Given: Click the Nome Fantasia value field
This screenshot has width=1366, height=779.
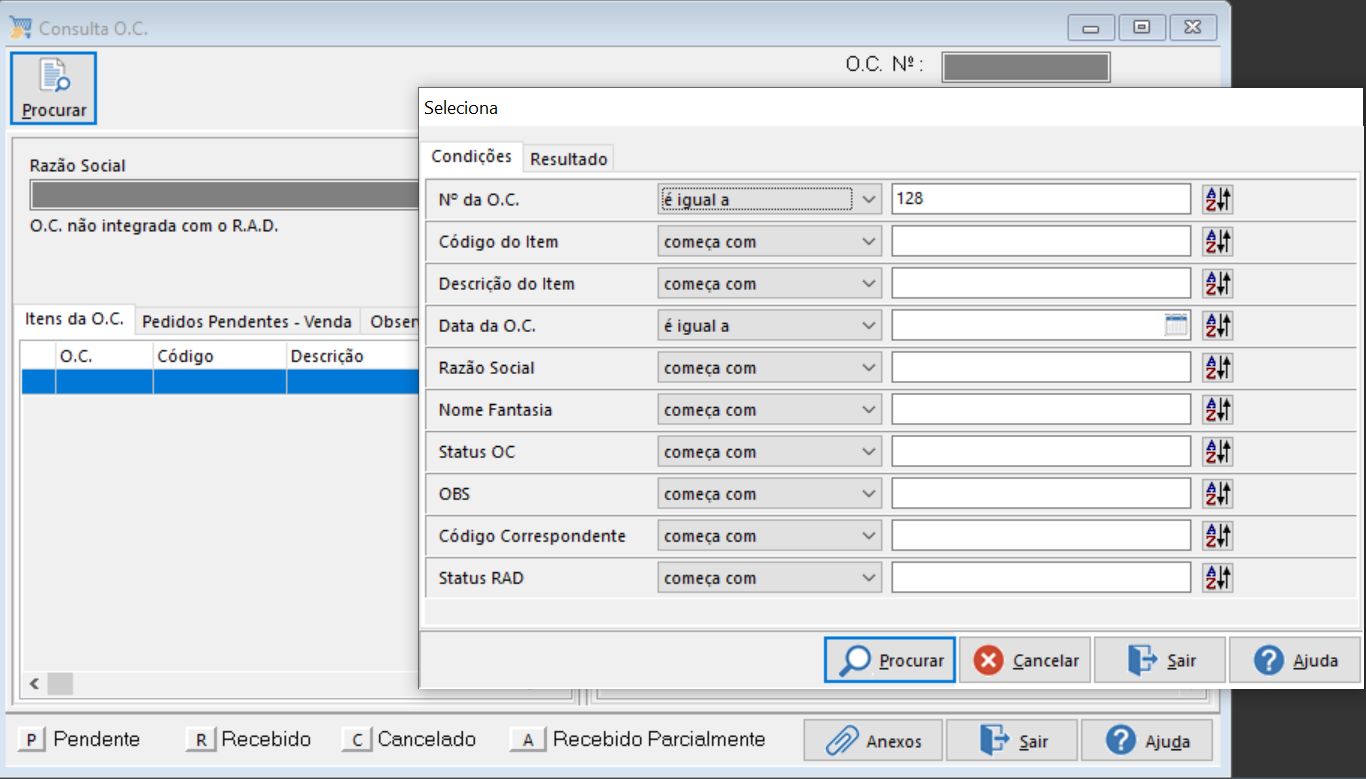Looking at the screenshot, I should click(1041, 409).
